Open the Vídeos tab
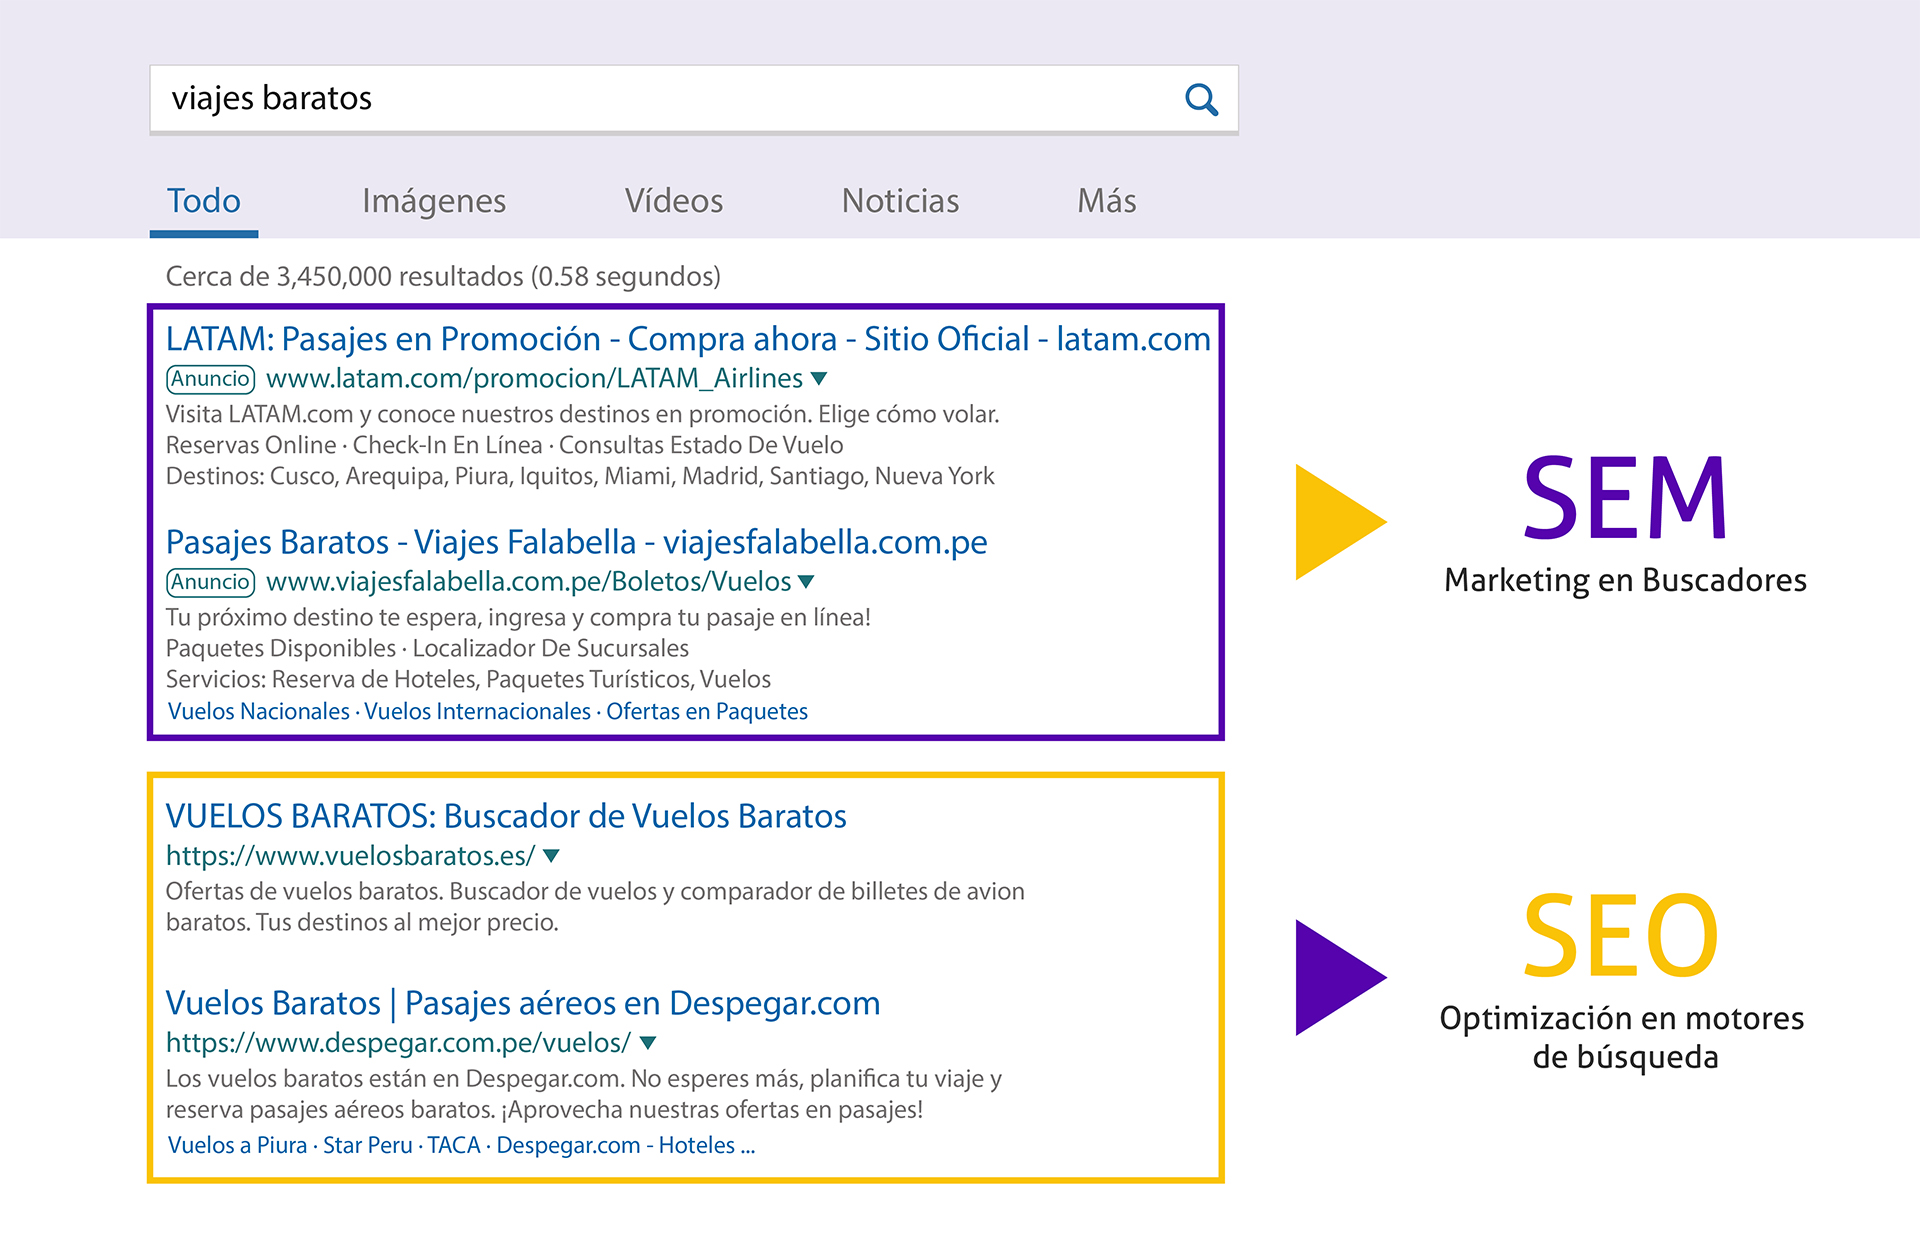The height and width of the screenshot is (1240, 1920). (x=674, y=201)
